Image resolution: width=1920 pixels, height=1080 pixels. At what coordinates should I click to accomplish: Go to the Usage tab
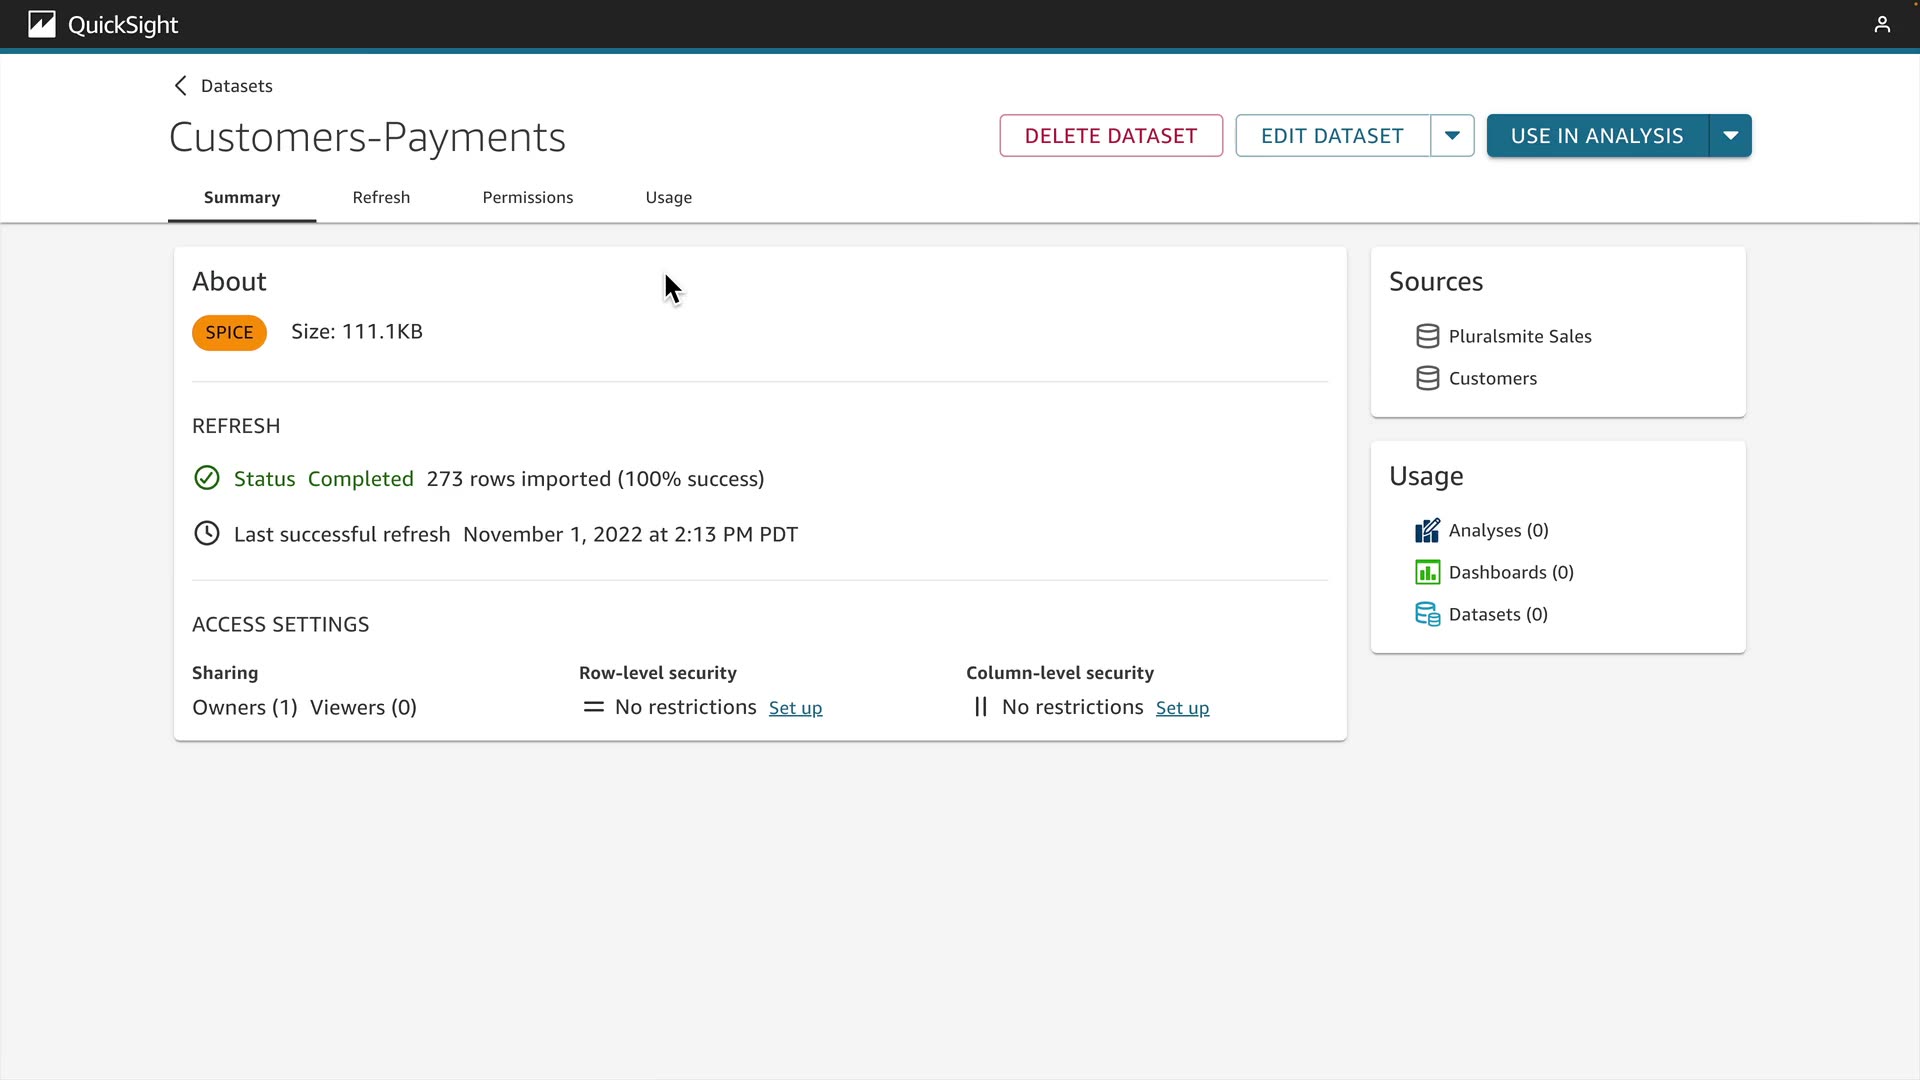click(x=668, y=197)
